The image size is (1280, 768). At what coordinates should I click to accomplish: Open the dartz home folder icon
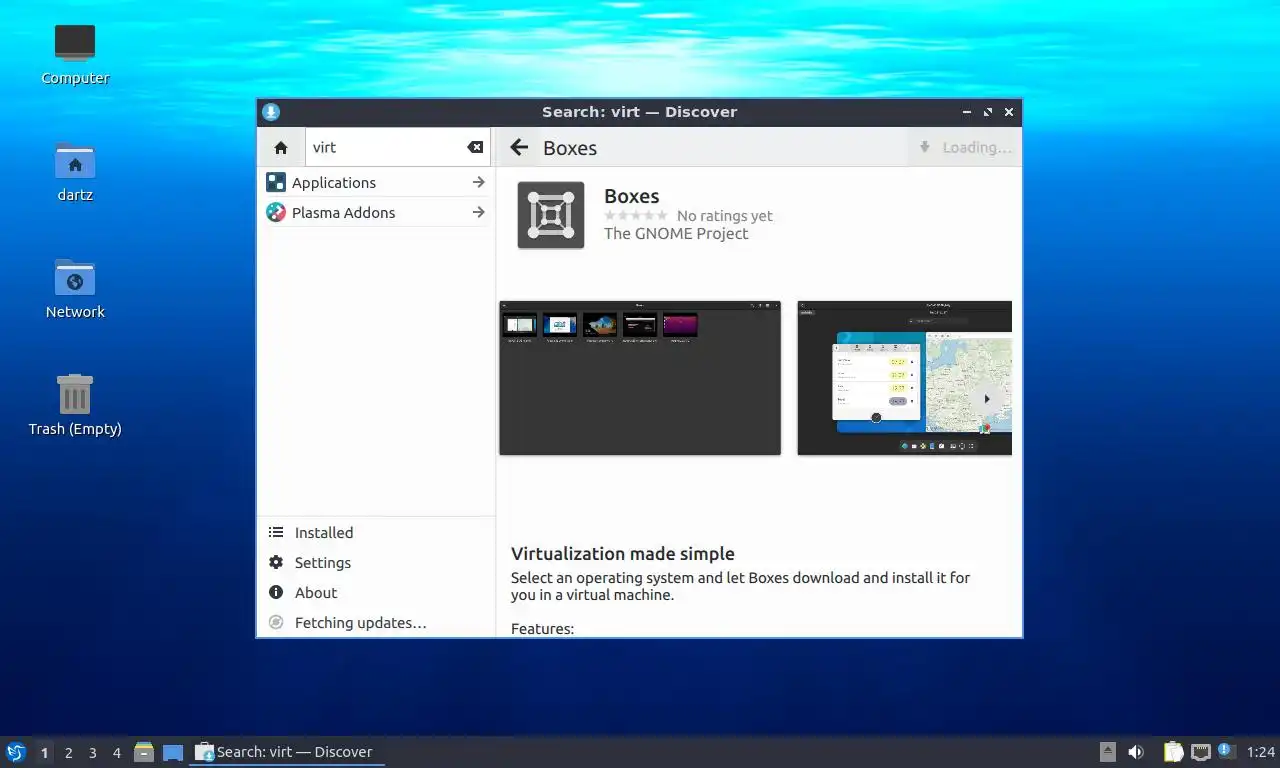[75, 171]
